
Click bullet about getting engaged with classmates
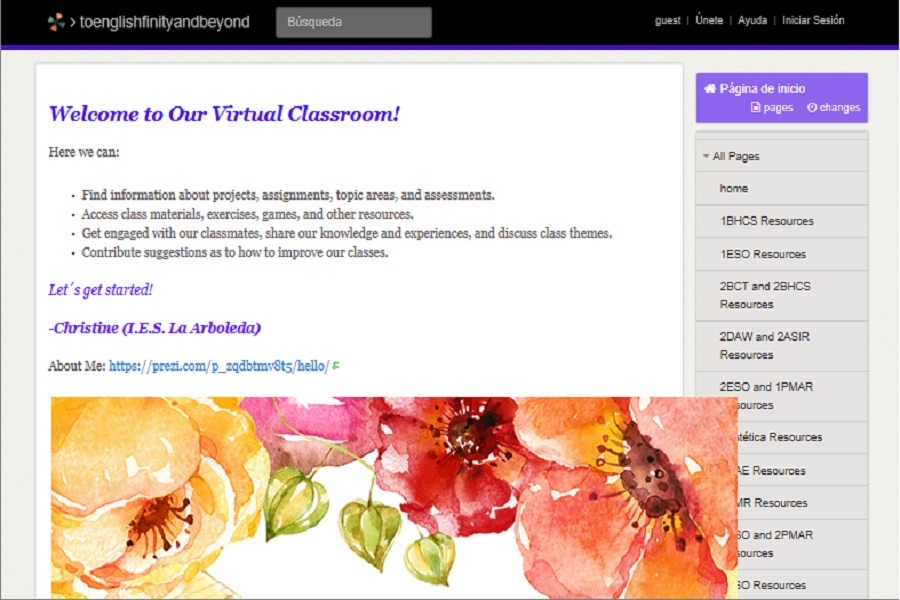347,233
